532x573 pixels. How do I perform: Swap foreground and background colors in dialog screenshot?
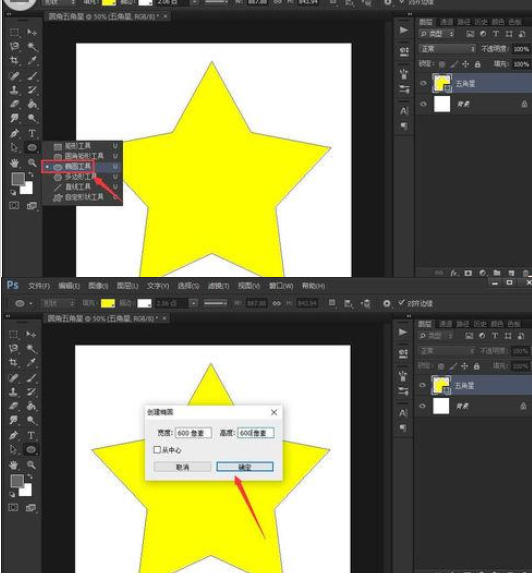point(31,477)
